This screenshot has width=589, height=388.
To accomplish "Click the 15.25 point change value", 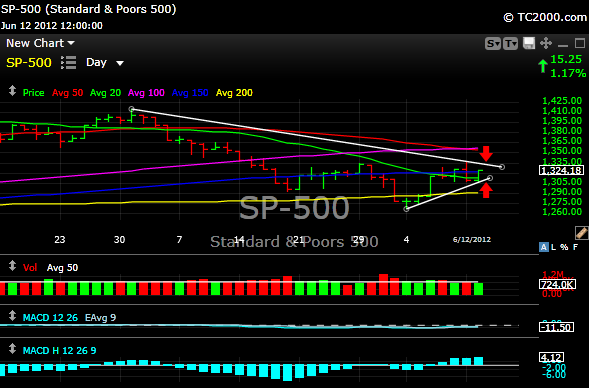I will coord(566,59).
